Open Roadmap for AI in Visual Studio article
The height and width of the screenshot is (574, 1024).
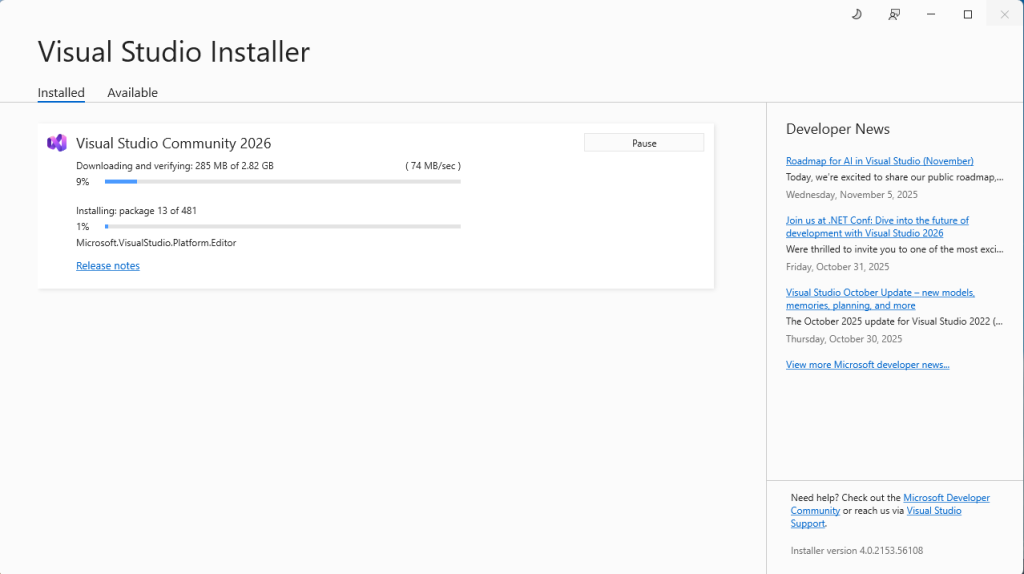879,161
